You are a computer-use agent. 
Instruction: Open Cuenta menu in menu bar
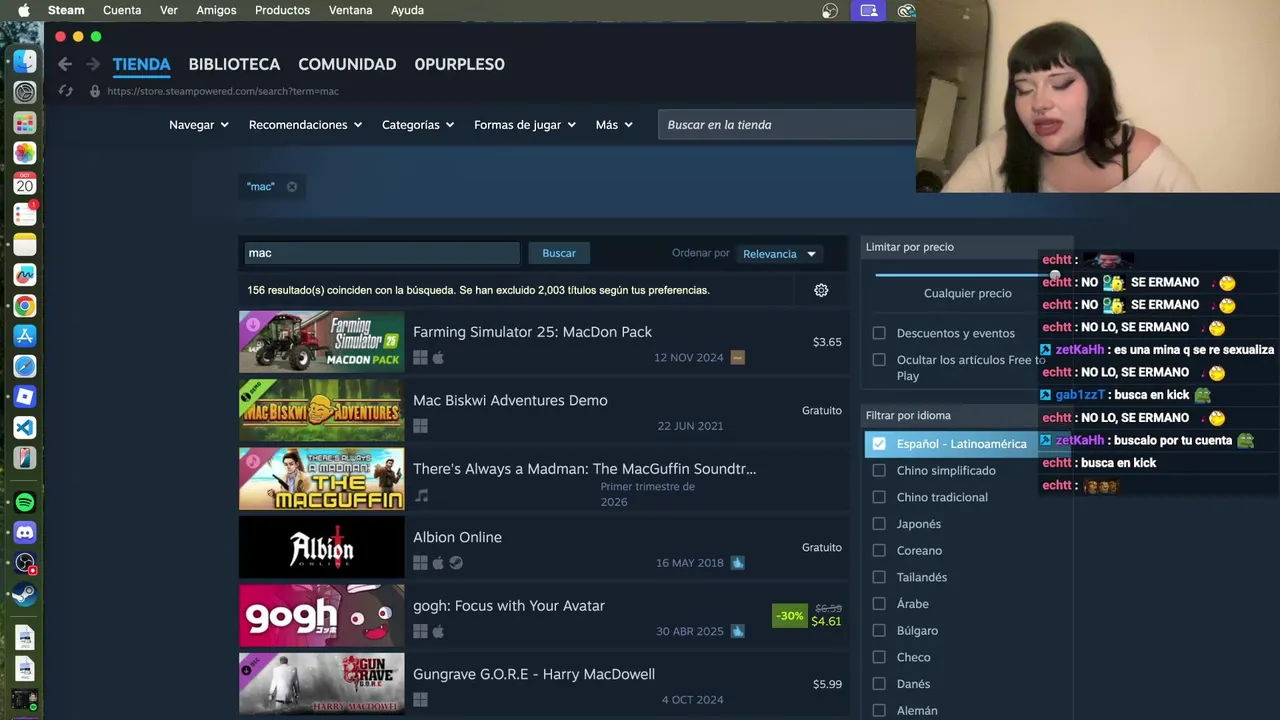[x=122, y=10]
